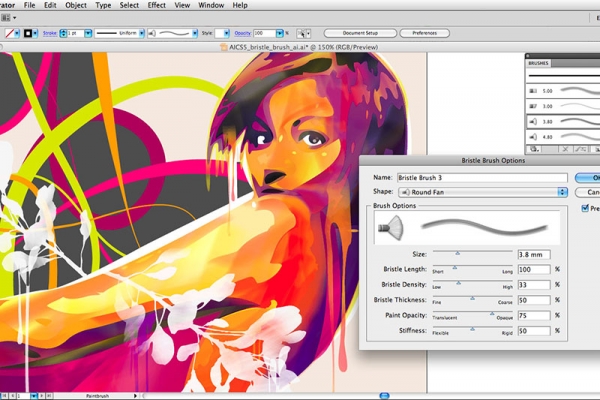This screenshot has width=600, height=400.
Task: Click the Bristle Length slider handle
Action: click(455, 268)
